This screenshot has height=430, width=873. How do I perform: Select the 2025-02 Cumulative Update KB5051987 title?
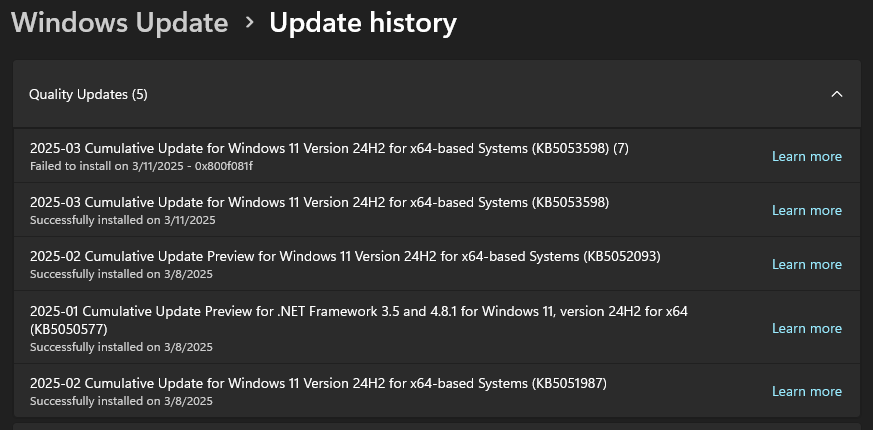coord(318,383)
